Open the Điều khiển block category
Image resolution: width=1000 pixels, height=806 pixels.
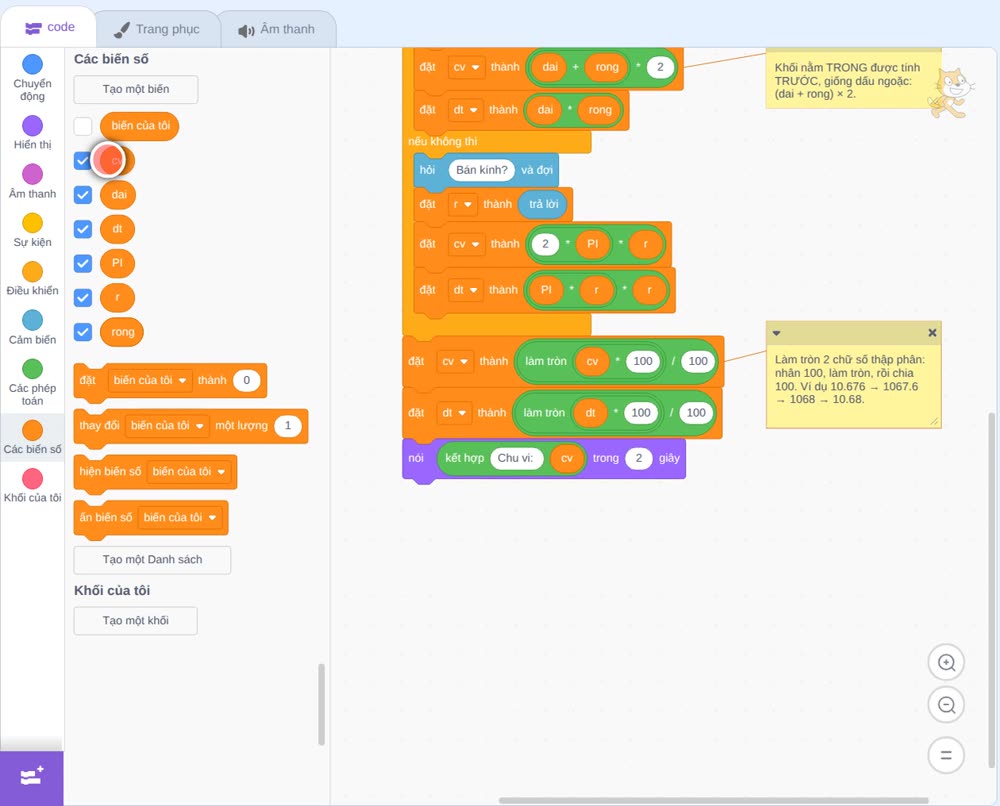32,279
